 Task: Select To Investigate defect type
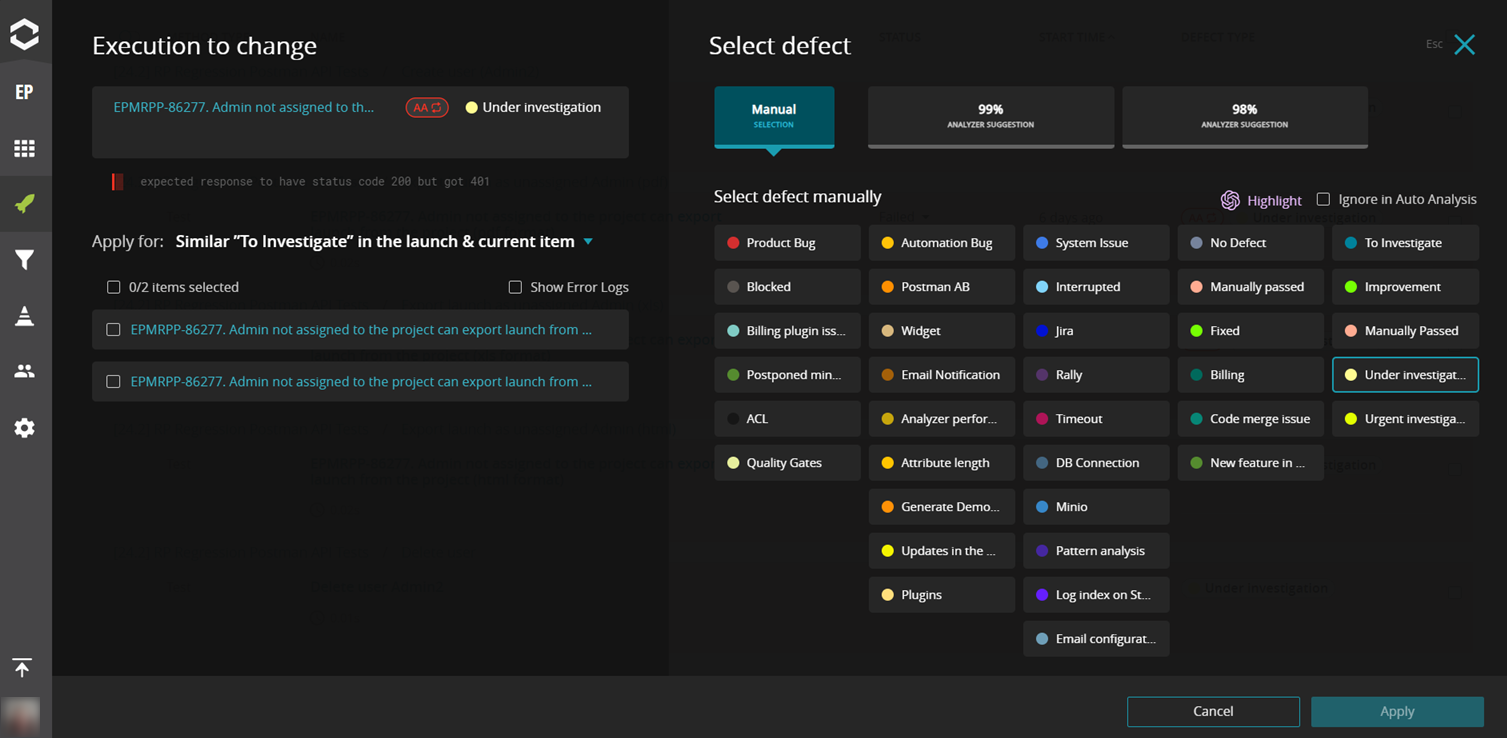(x=1405, y=243)
